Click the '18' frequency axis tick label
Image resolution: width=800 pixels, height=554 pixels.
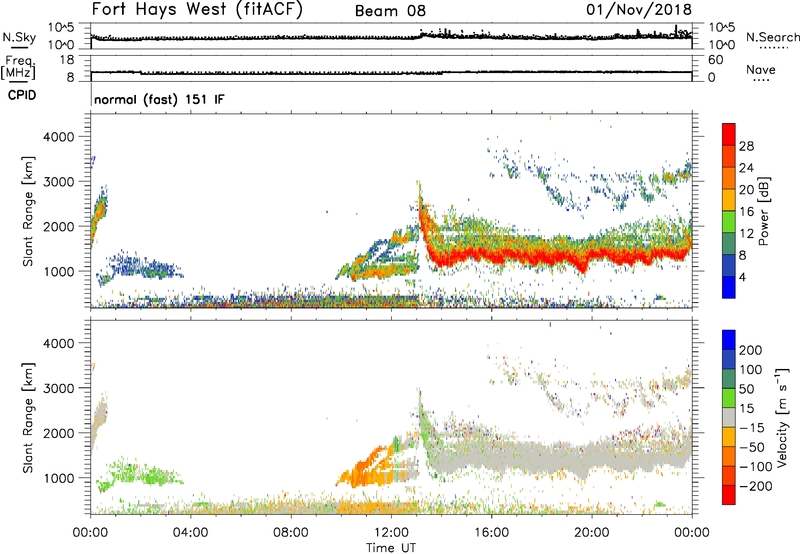click(x=67, y=60)
